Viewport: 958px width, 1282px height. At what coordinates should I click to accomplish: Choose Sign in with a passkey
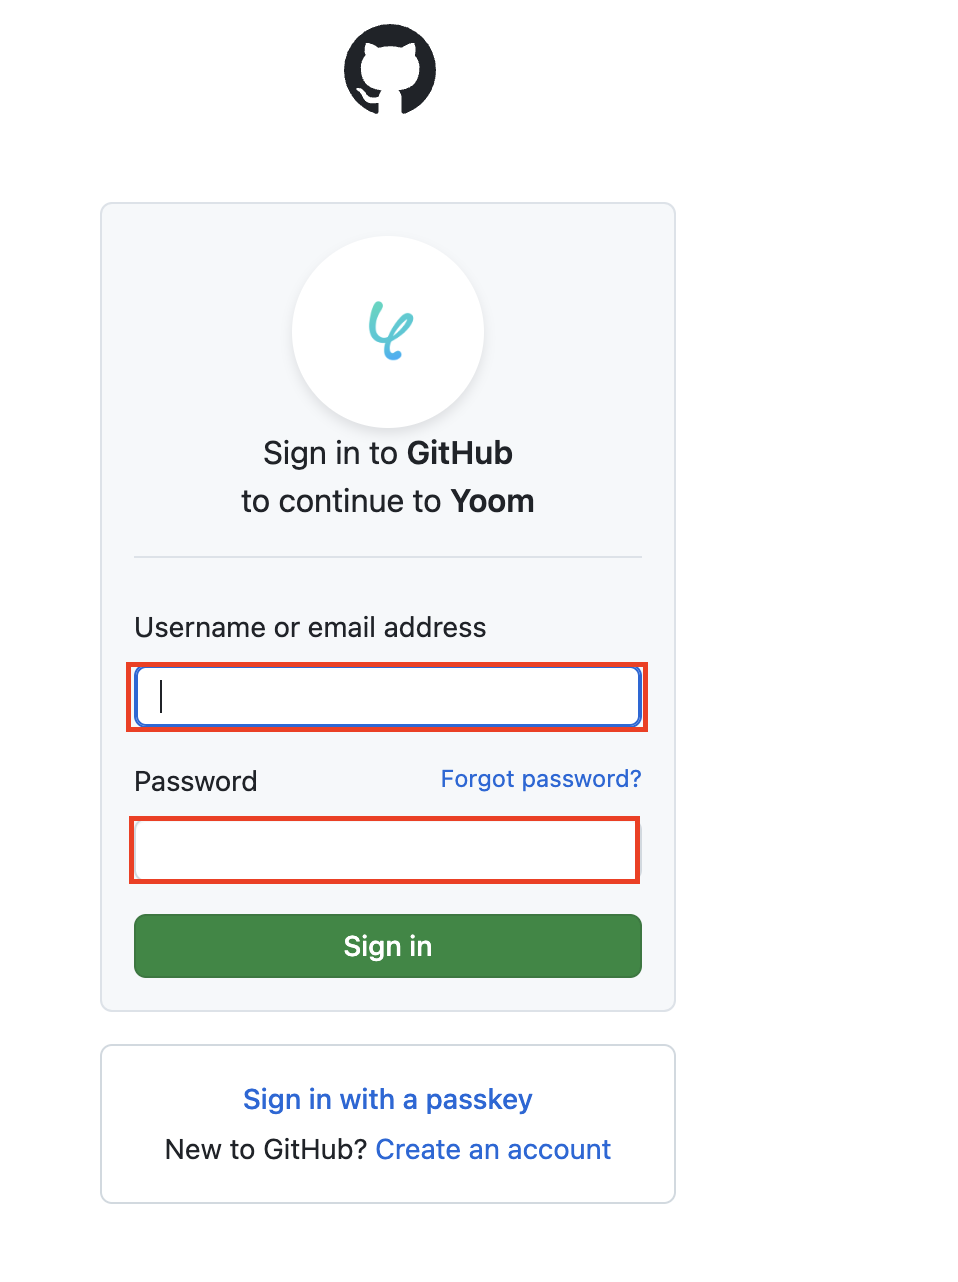[x=387, y=1099]
